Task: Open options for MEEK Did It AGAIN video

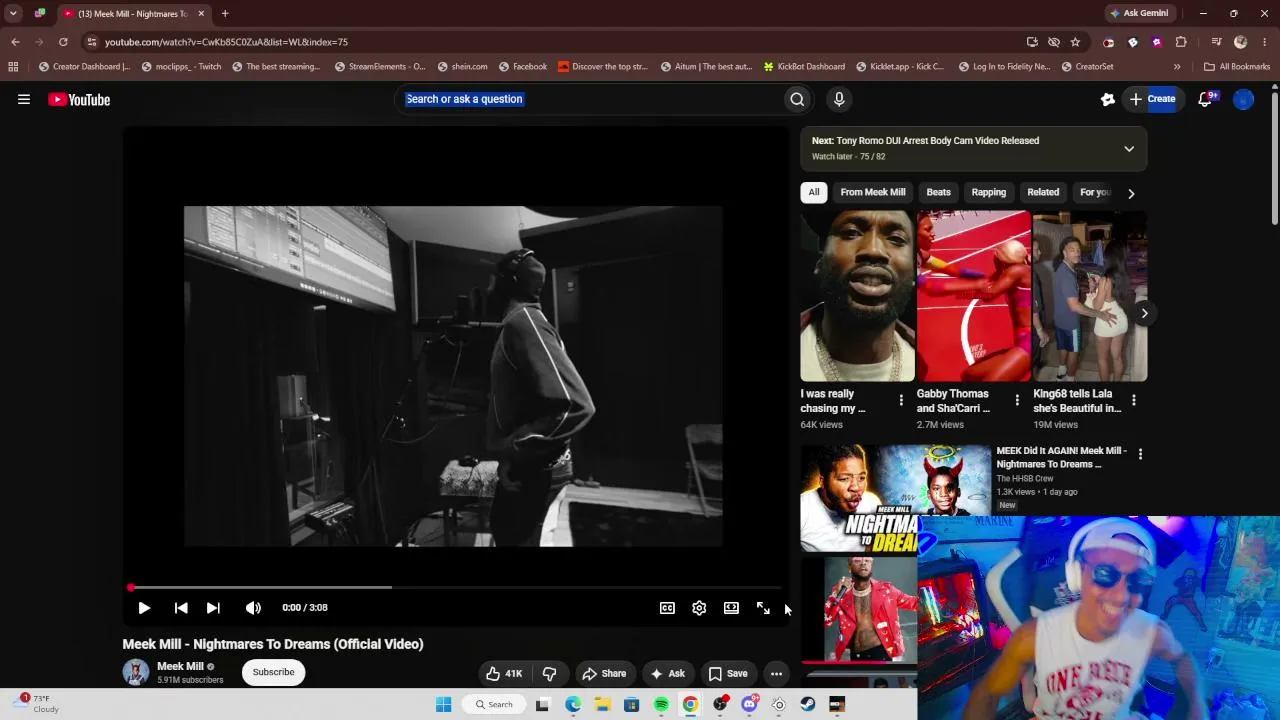Action: click(1140, 454)
